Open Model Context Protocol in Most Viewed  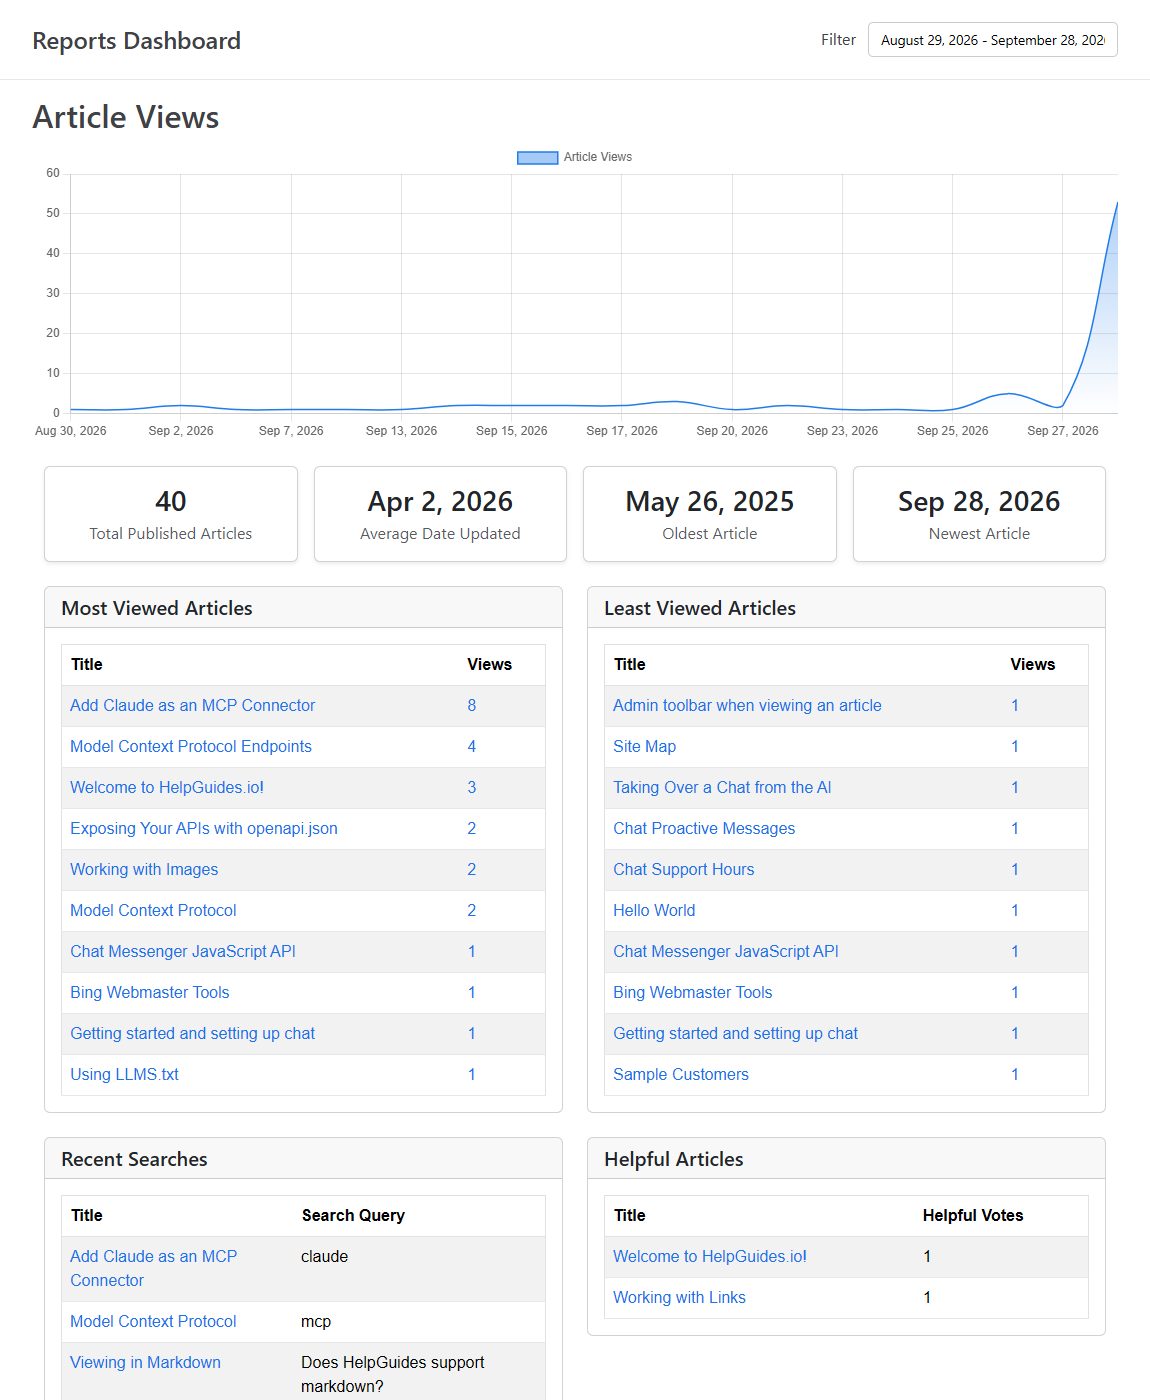[153, 910]
